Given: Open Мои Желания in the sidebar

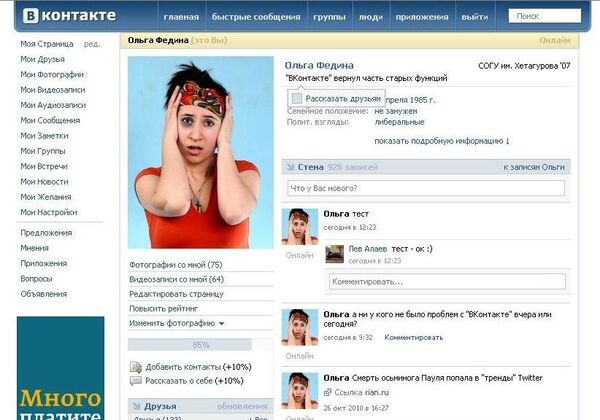Looking at the screenshot, I should coord(46,197).
